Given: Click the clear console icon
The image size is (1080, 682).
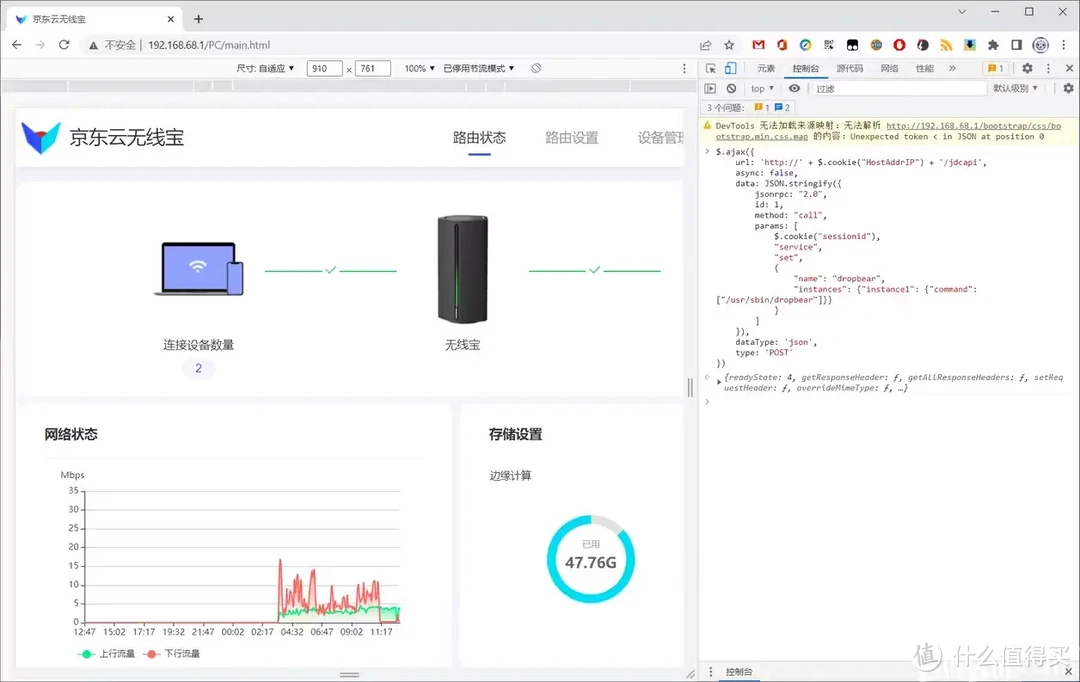Looking at the screenshot, I should coord(731,89).
